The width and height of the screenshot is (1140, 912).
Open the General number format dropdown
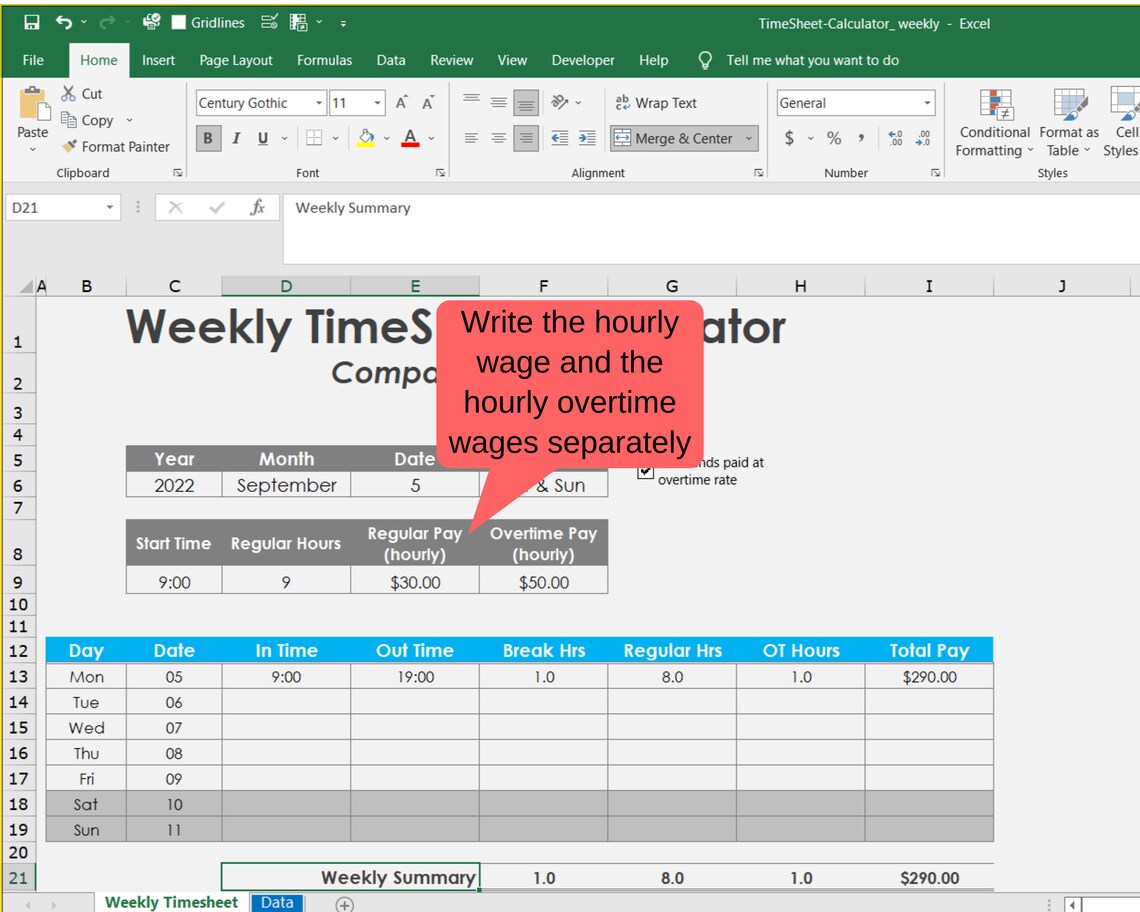(x=929, y=102)
